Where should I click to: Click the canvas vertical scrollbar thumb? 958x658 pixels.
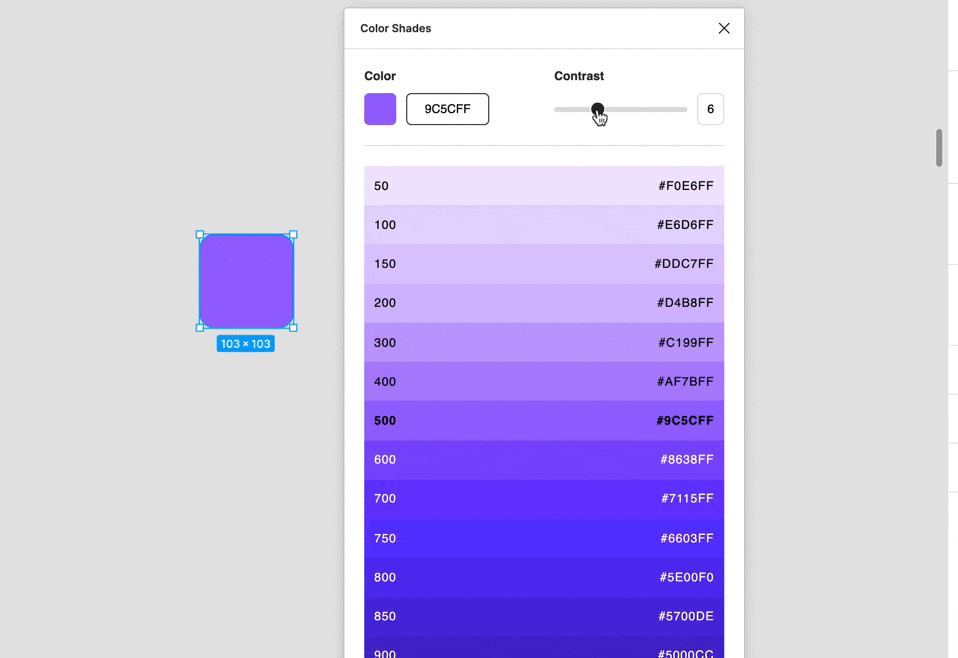[x=939, y=147]
